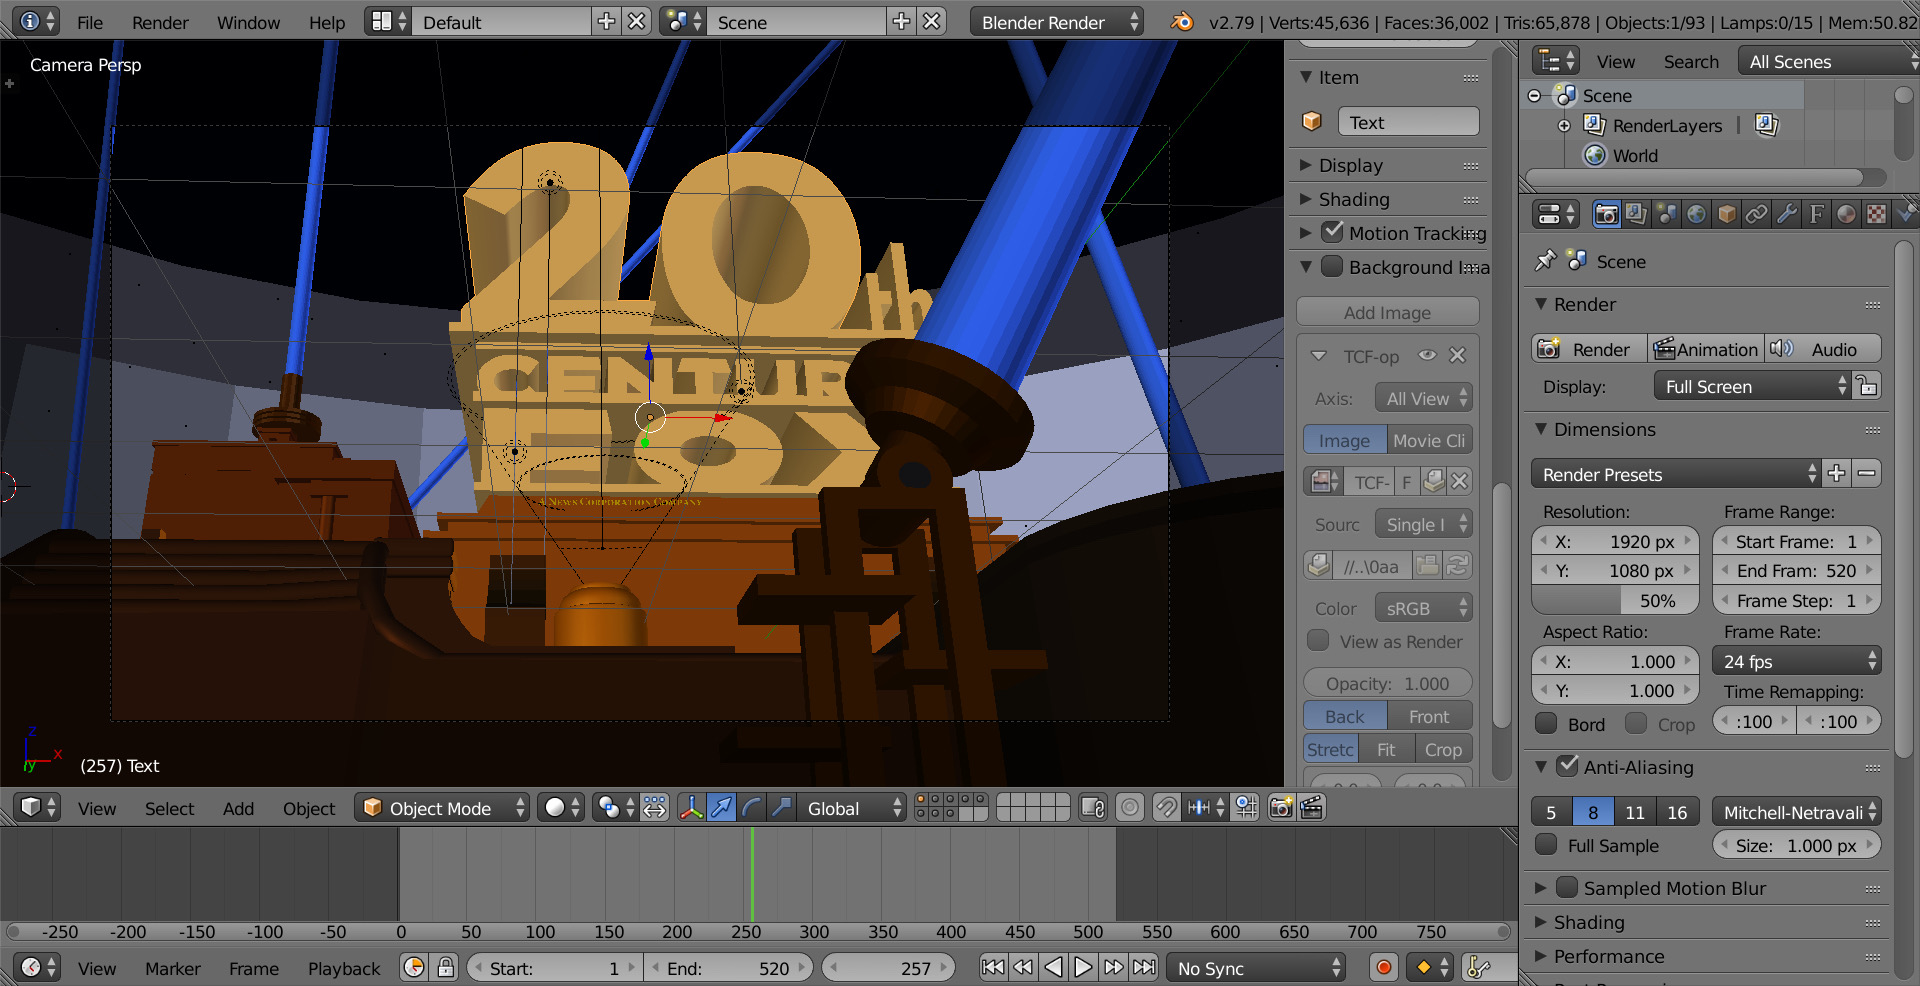Open the Modifiers wrench tab
This screenshot has height=986, width=1920.
(x=1786, y=214)
